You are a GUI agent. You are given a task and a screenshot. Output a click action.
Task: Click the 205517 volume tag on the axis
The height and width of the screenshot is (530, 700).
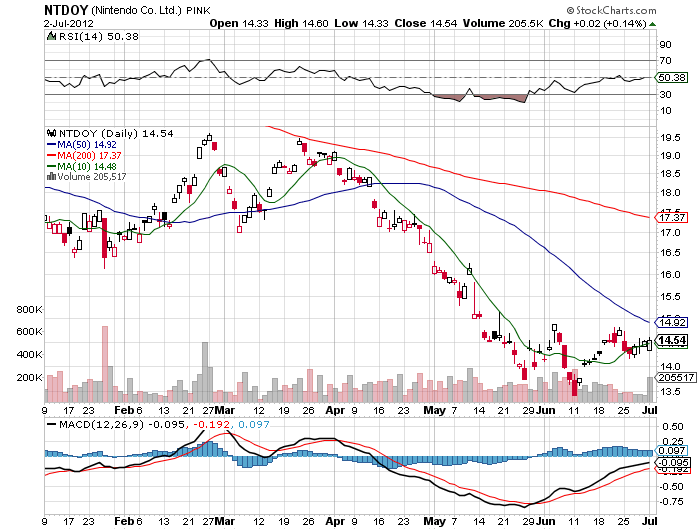tap(676, 377)
